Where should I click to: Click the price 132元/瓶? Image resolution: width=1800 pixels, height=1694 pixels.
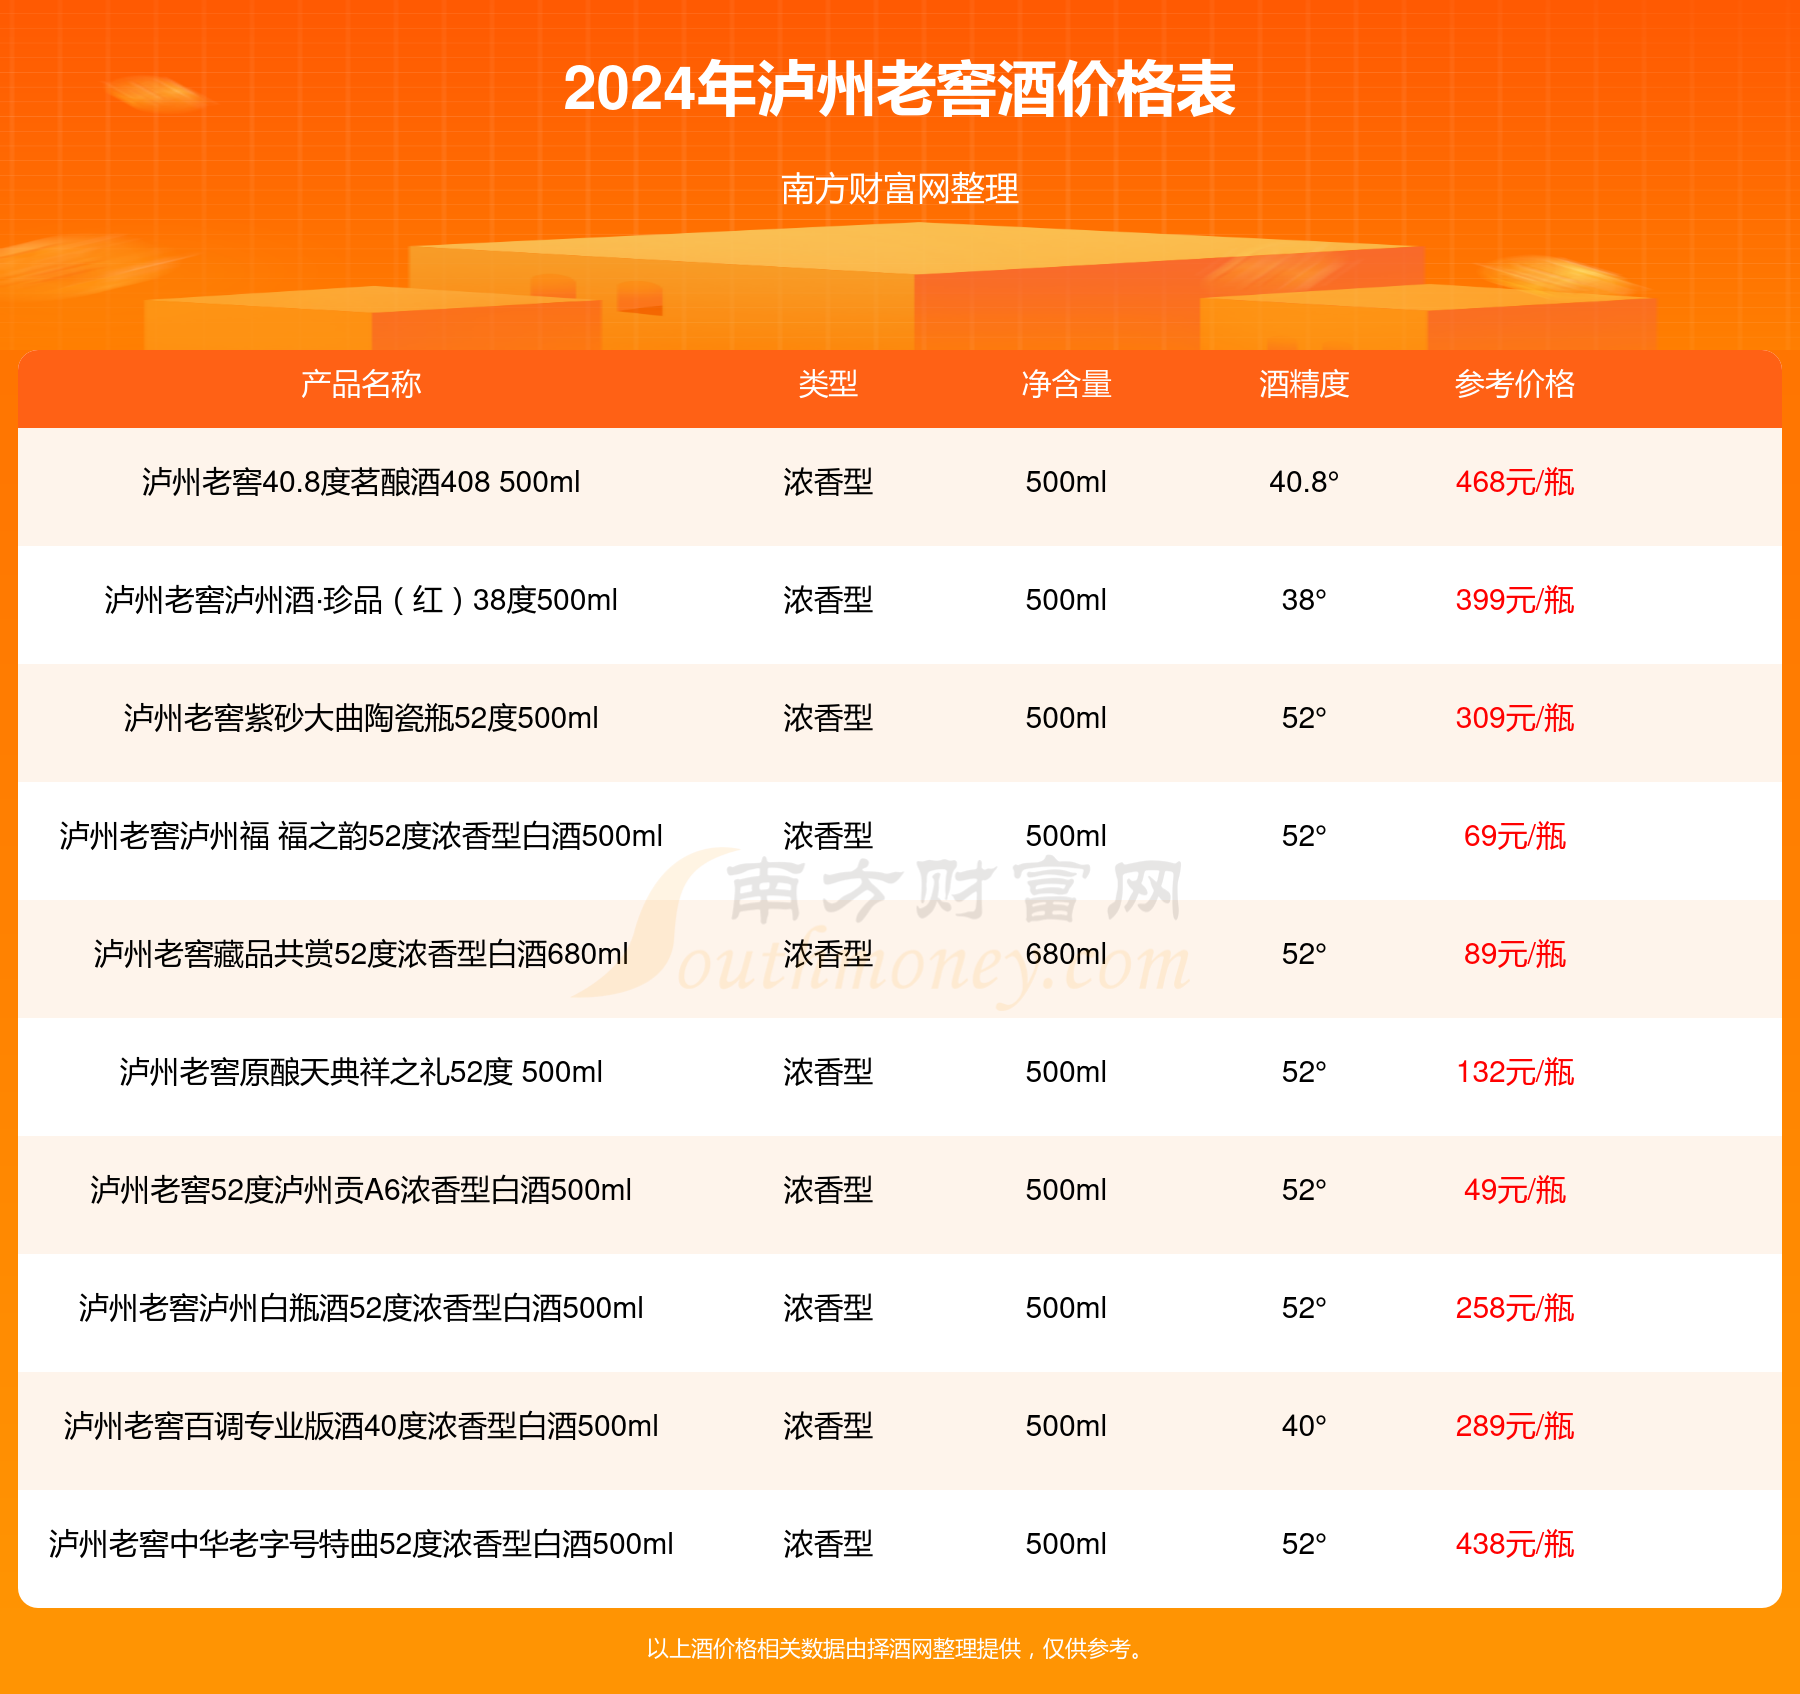pos(1515,1072)
